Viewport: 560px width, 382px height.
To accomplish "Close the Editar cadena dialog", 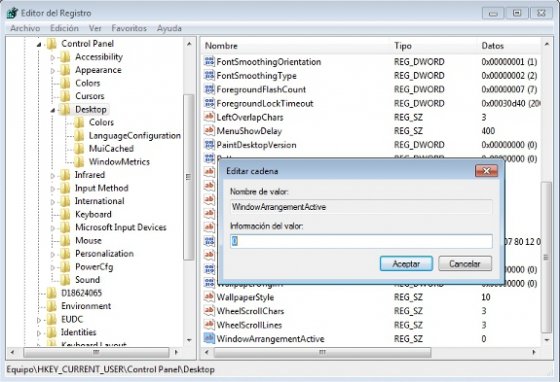I will coord(486,171).
